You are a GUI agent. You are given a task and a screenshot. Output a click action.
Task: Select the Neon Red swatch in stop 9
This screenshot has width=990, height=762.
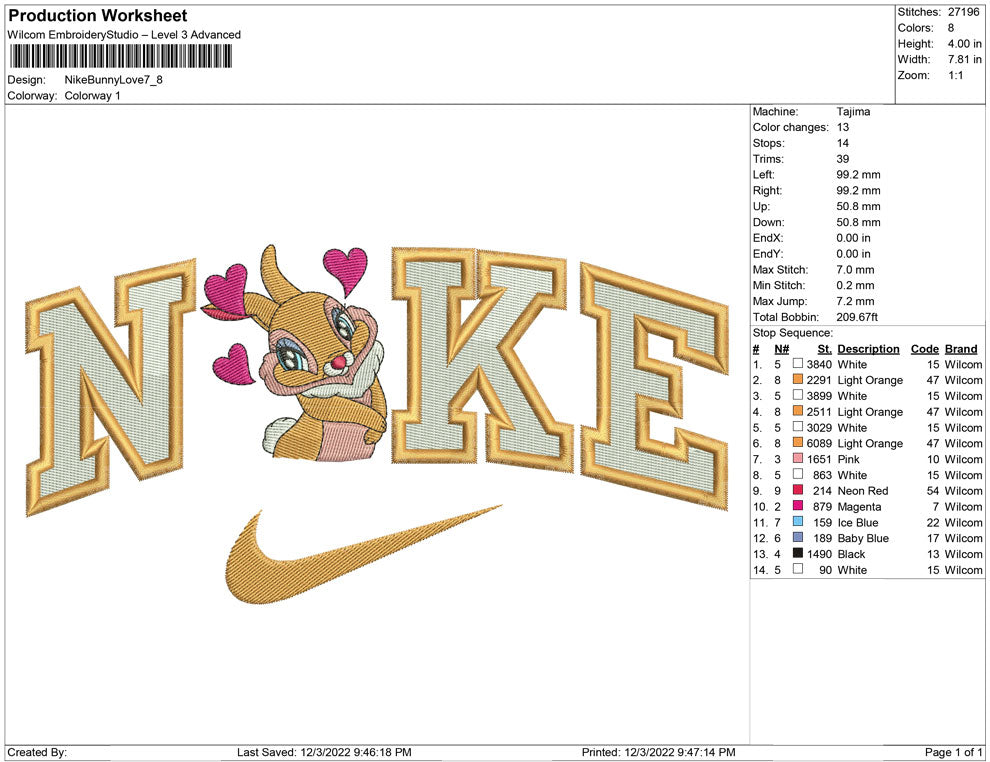pos(798,490)
